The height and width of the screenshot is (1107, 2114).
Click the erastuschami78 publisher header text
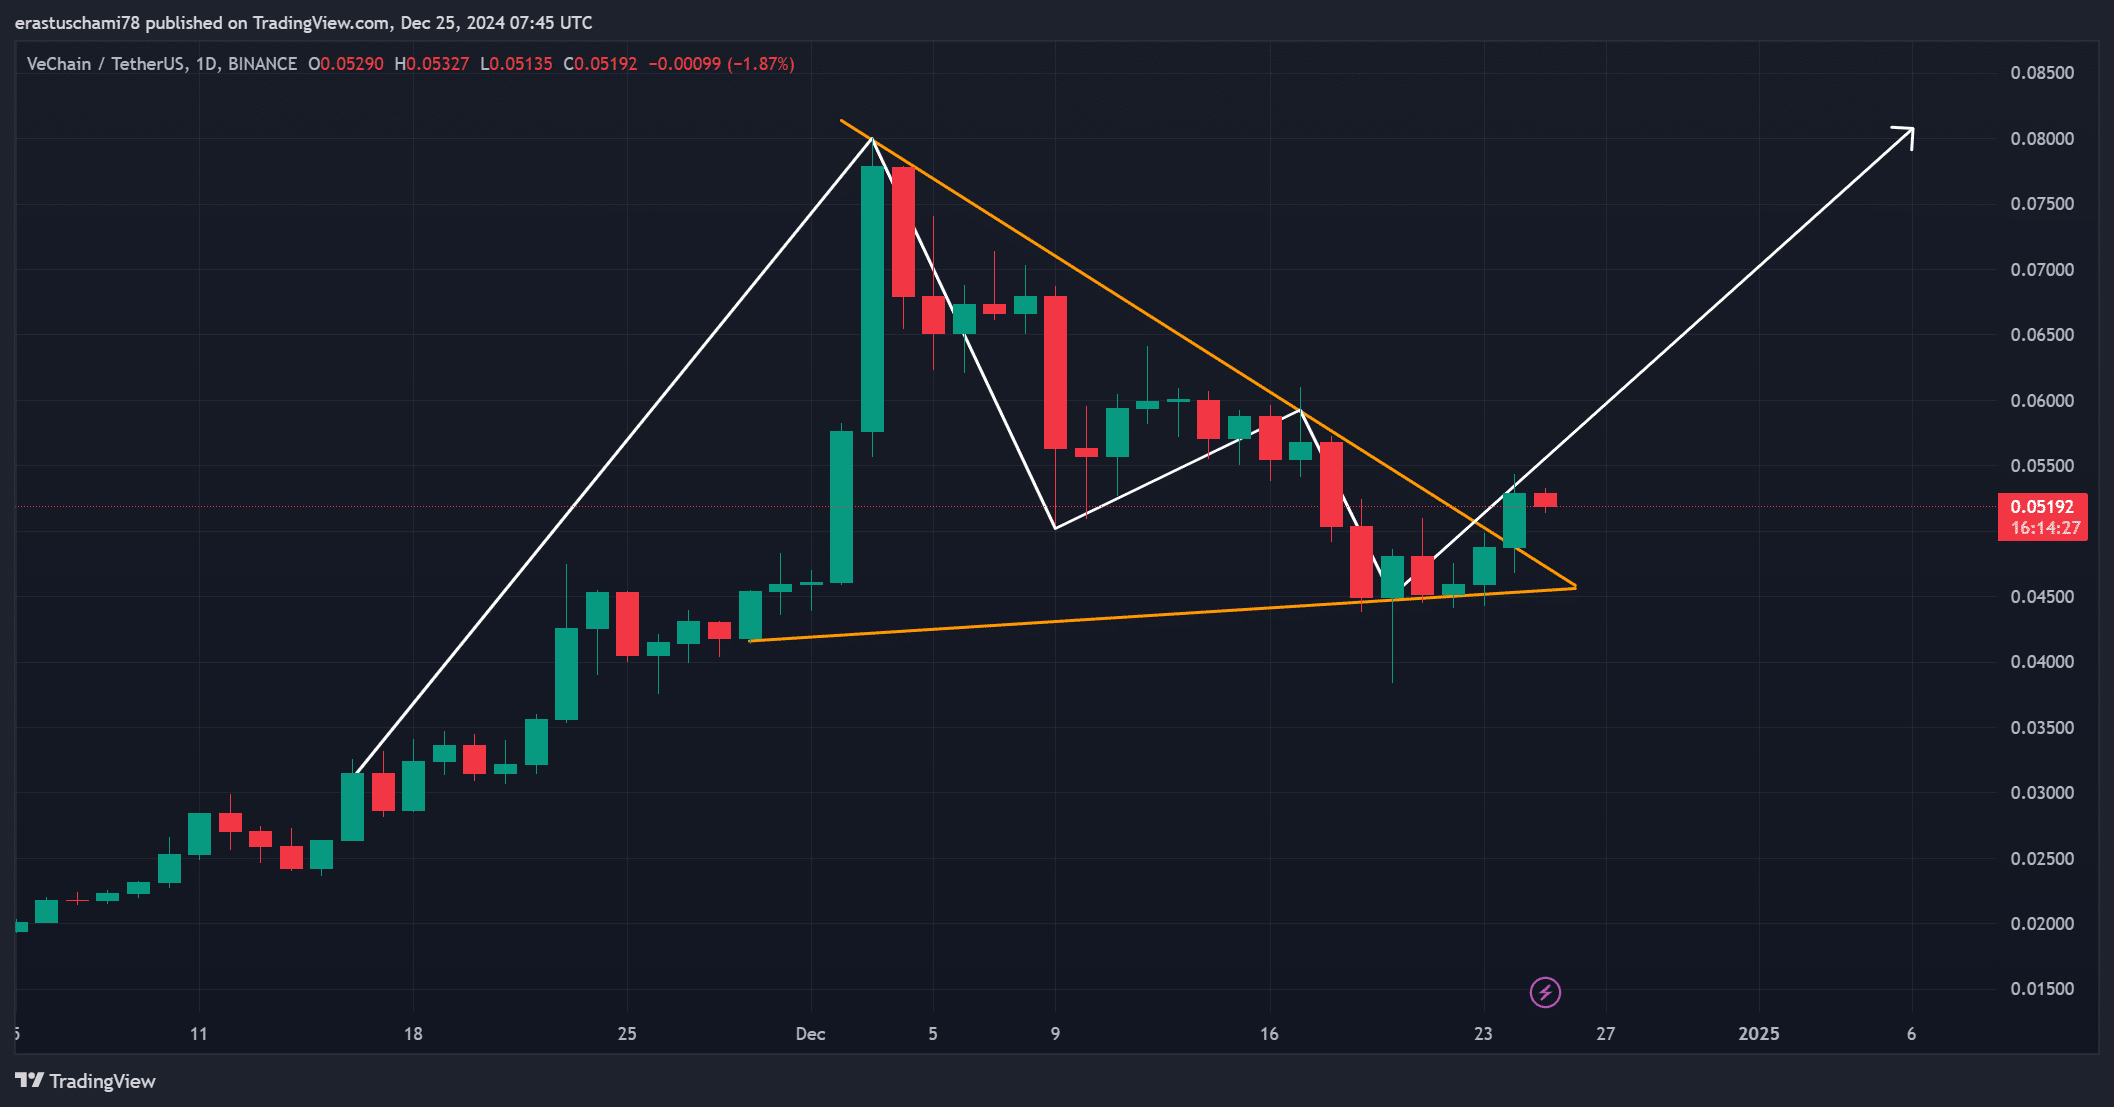point(77,22)
